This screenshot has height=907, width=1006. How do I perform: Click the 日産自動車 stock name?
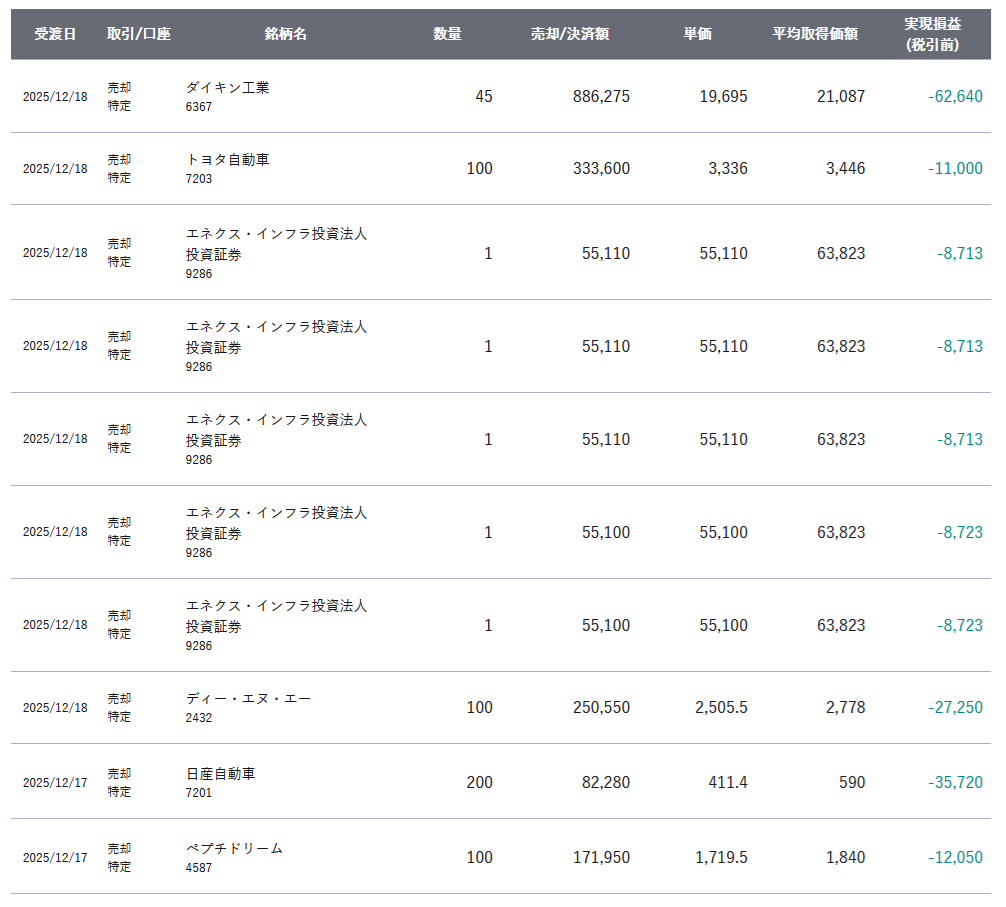[x=220, y=774]
